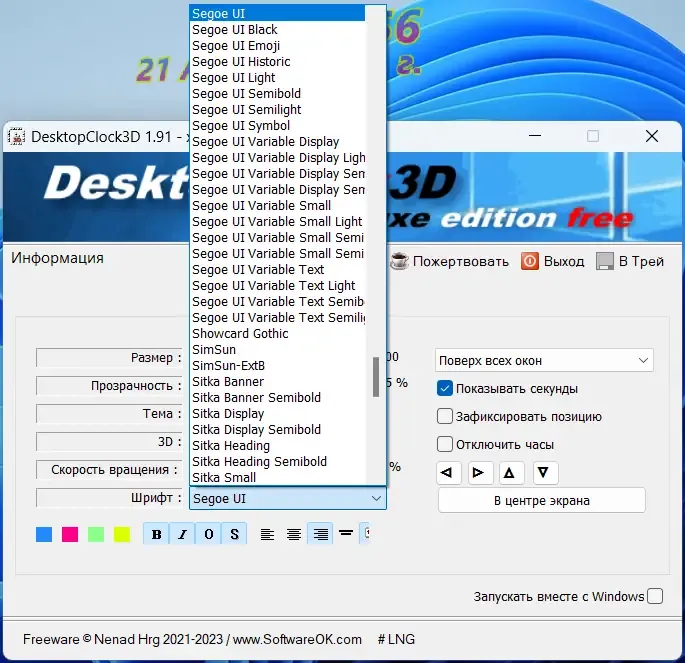
Task: Select Segoe UI Historic font
Action: (x=277, y=62)
